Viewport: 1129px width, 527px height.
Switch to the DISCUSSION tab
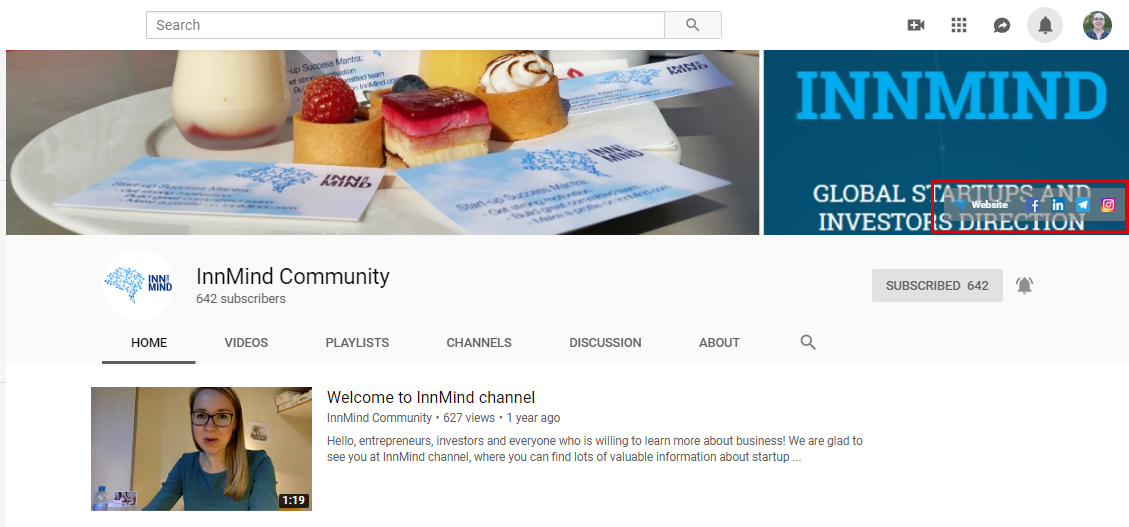[605, 343]
